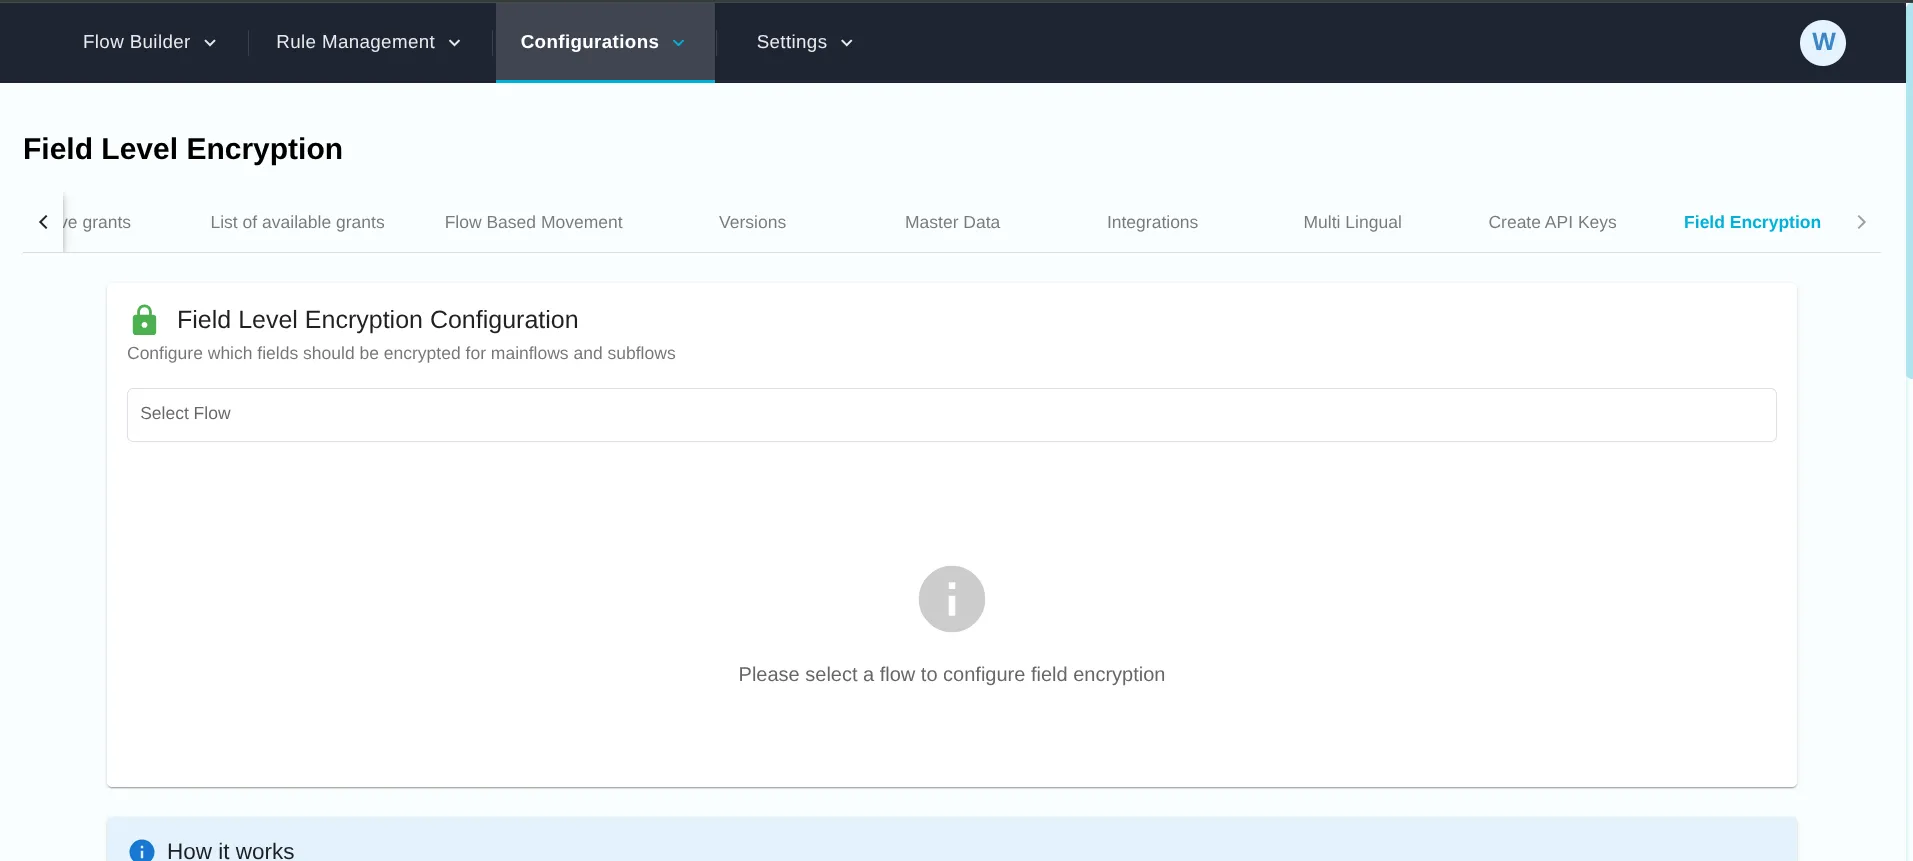1913x861 pixels.
Task: Switch to List of available grants tab
Action: [x=297, y=222]
